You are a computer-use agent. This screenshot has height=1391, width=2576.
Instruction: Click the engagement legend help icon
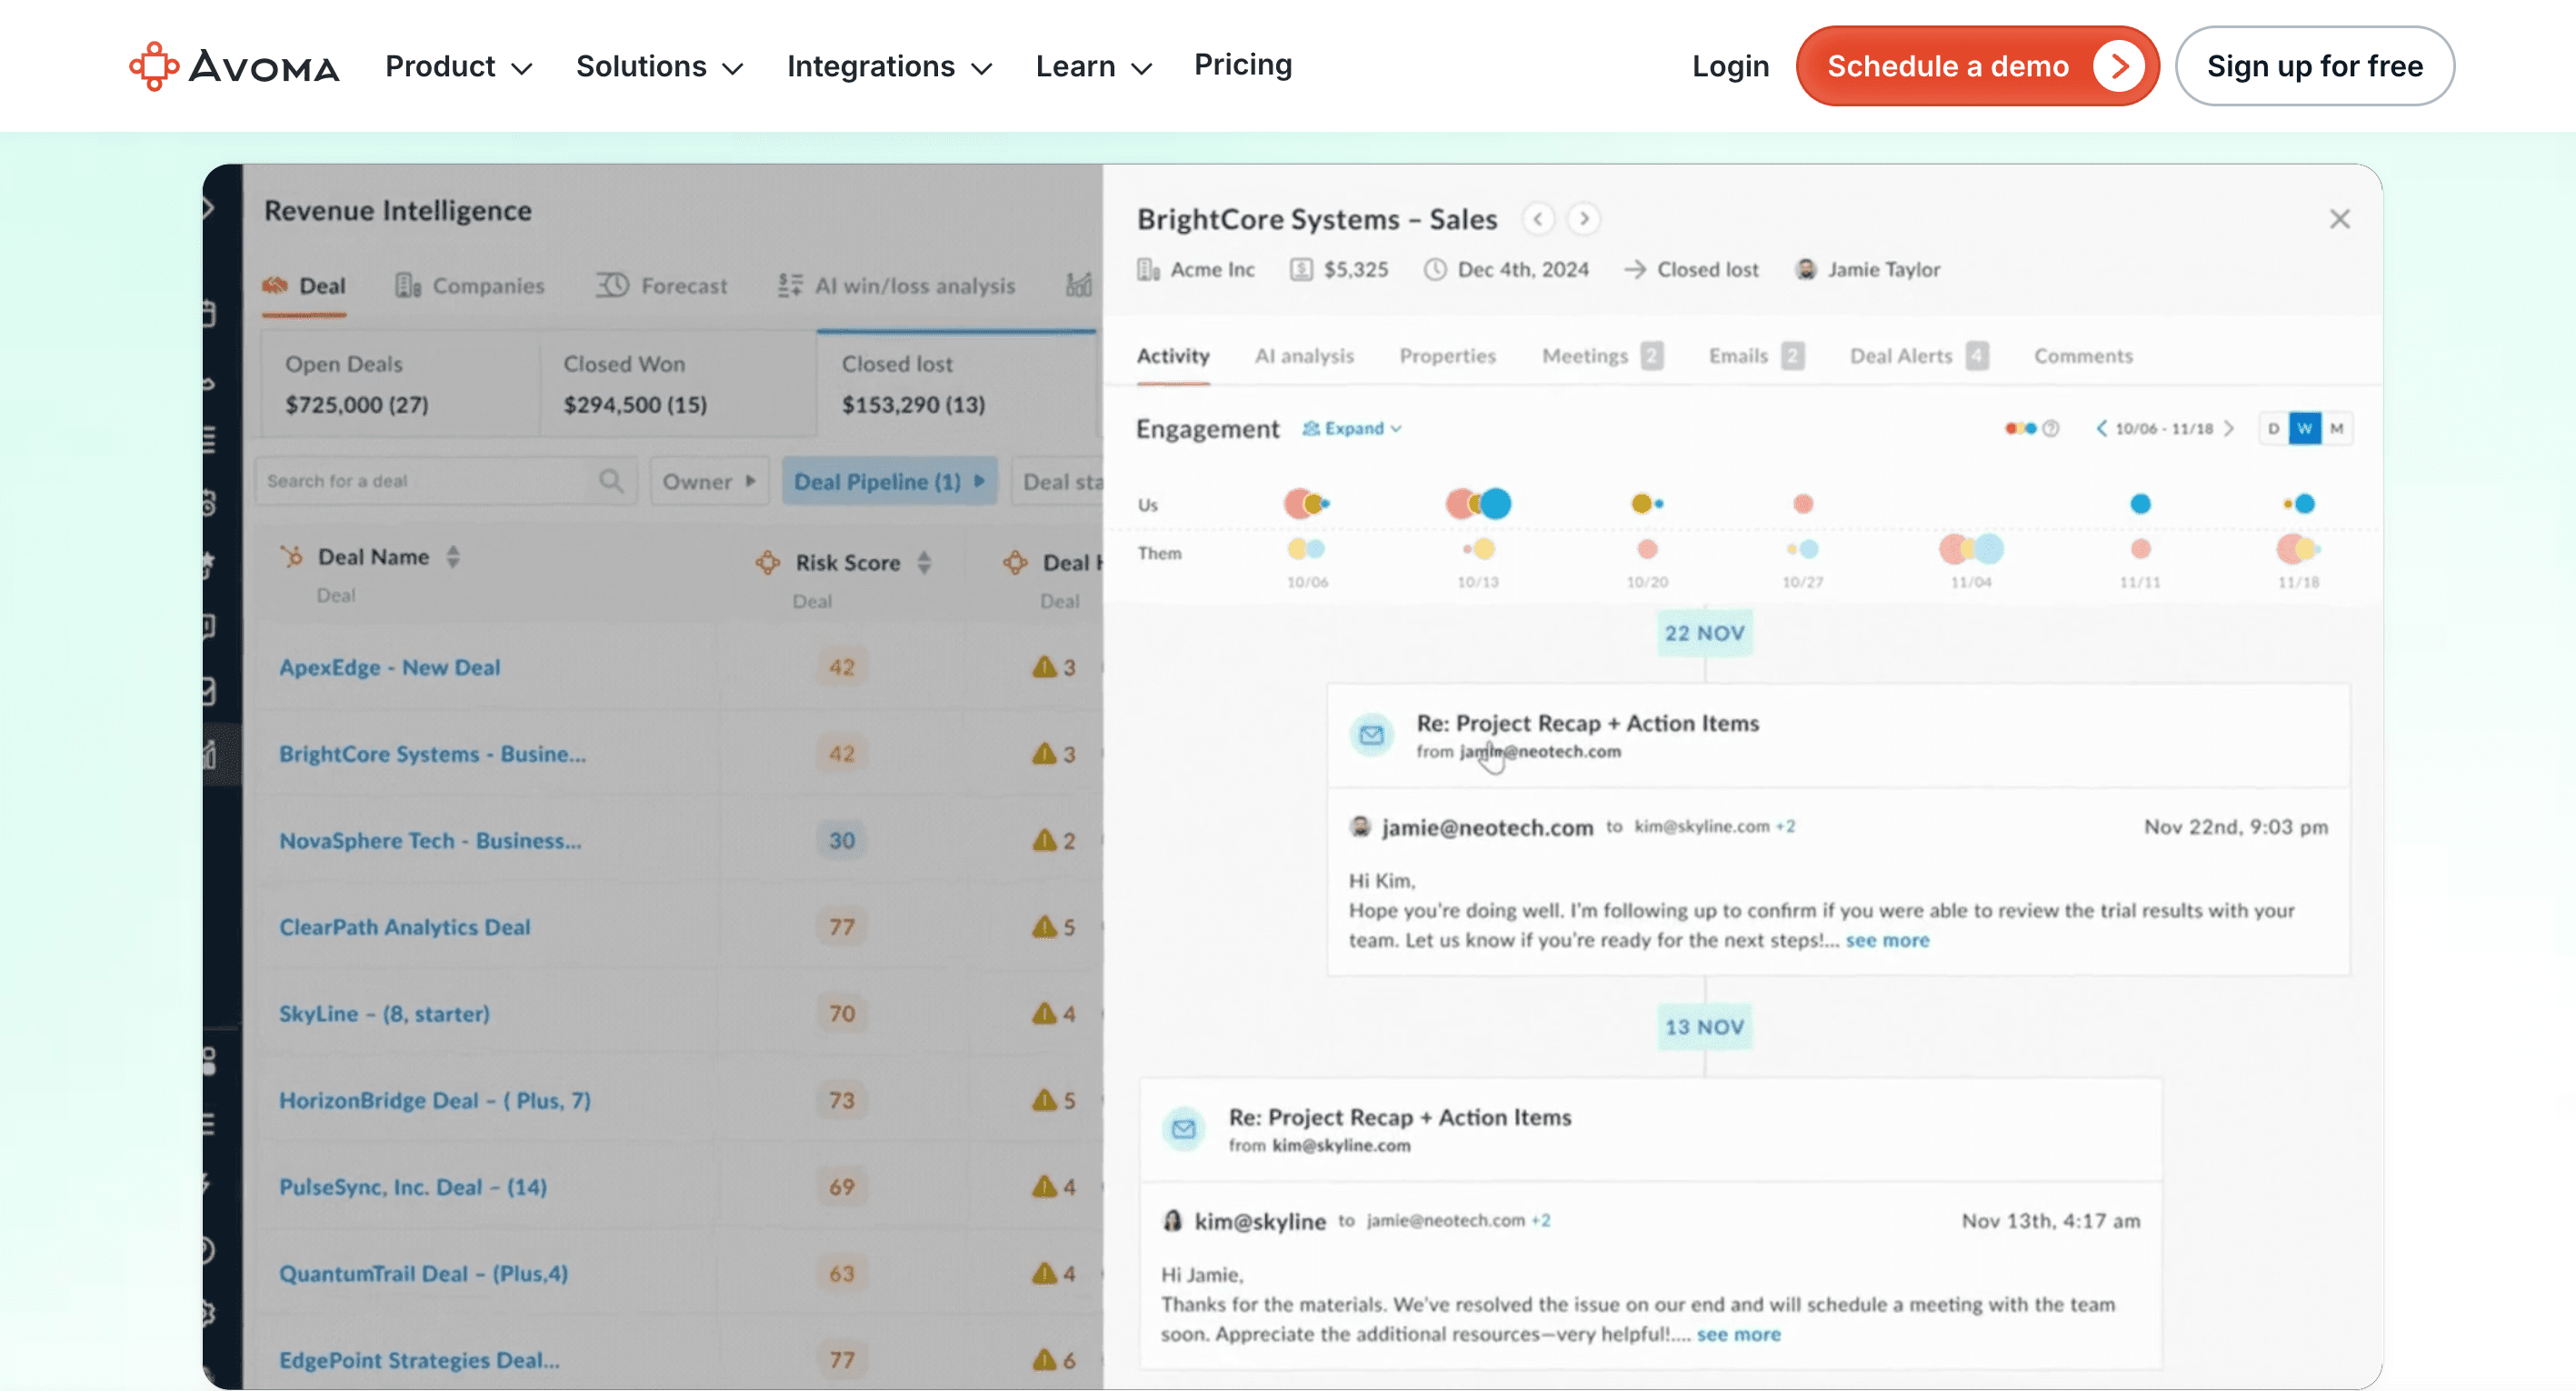point(2051,429)
